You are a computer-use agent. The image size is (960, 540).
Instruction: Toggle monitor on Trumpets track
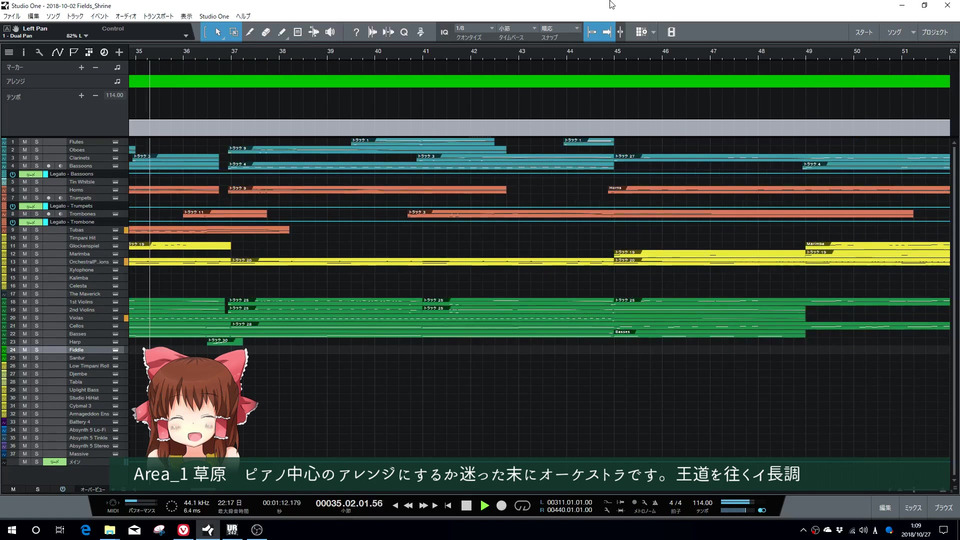point(60,198)
